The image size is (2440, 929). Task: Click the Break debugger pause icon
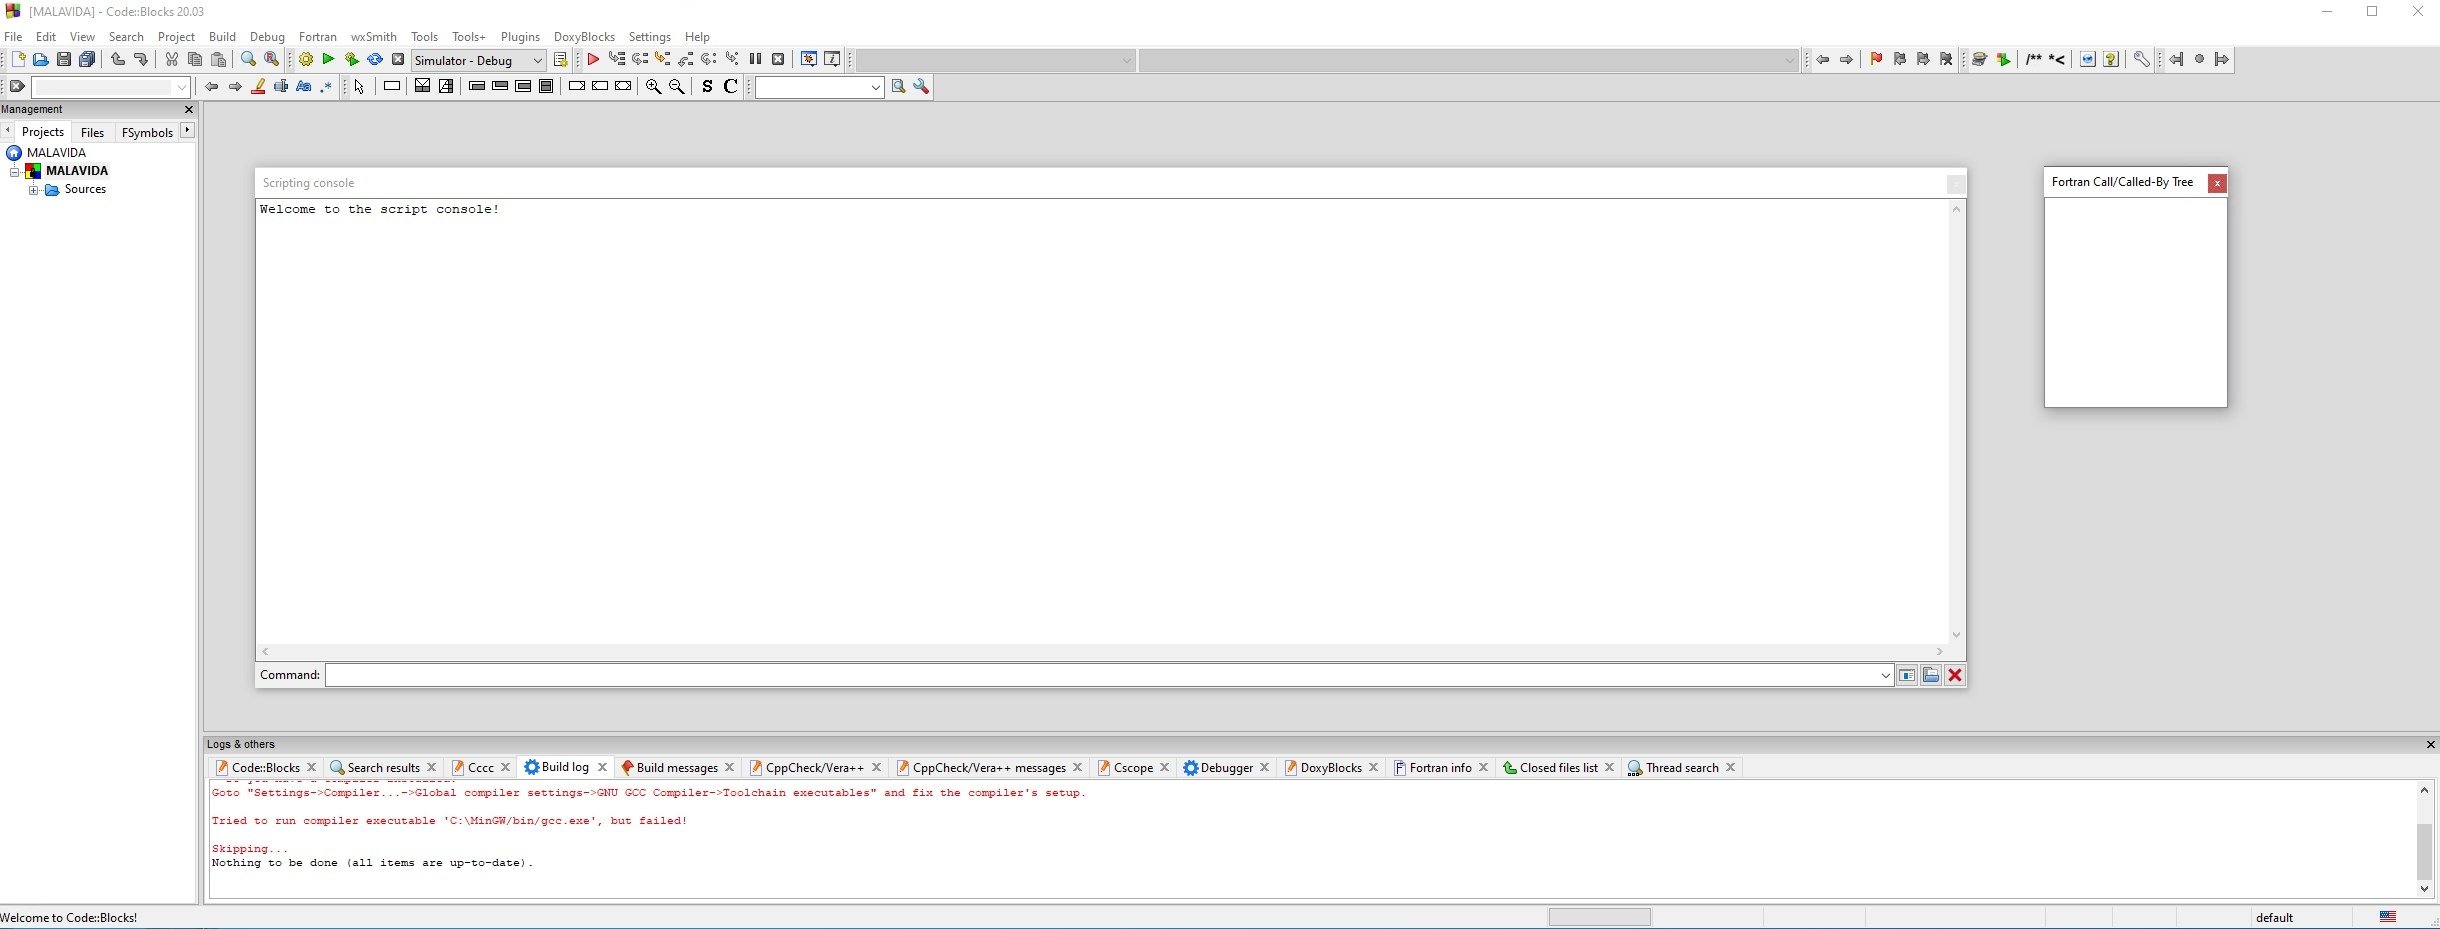tap(756, 59)
